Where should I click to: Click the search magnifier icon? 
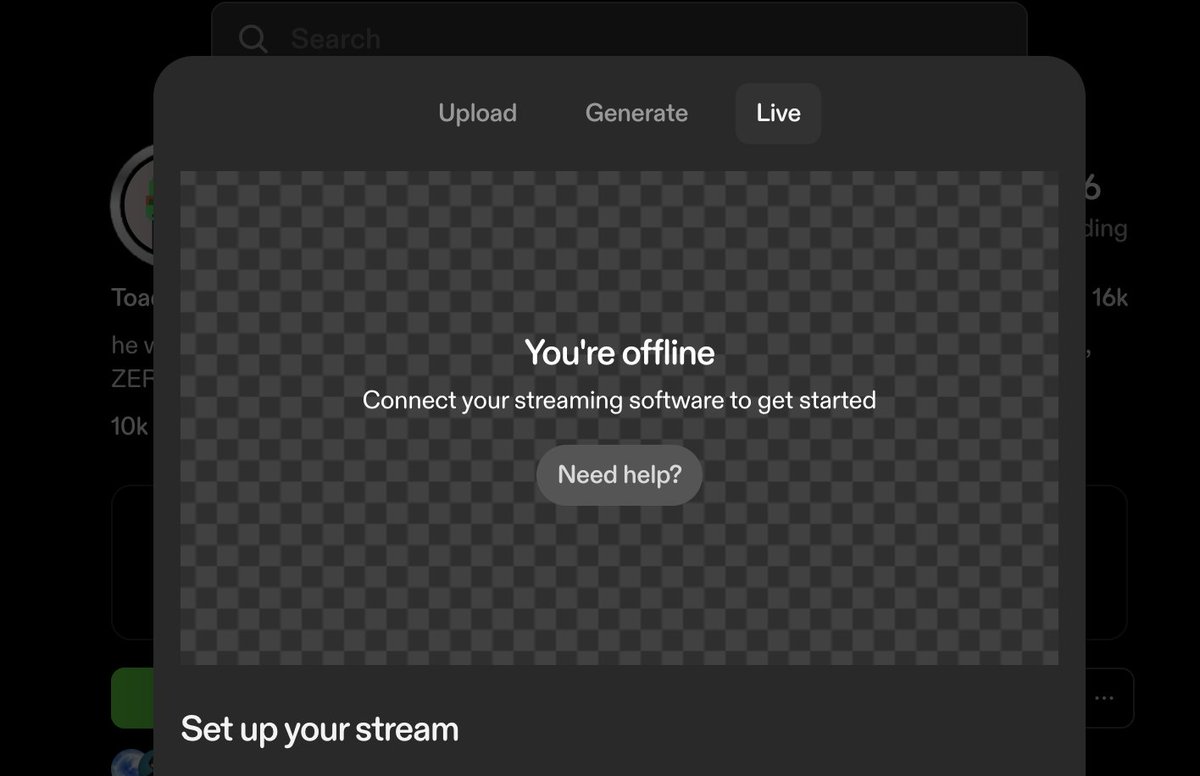[x=253, y=38]
